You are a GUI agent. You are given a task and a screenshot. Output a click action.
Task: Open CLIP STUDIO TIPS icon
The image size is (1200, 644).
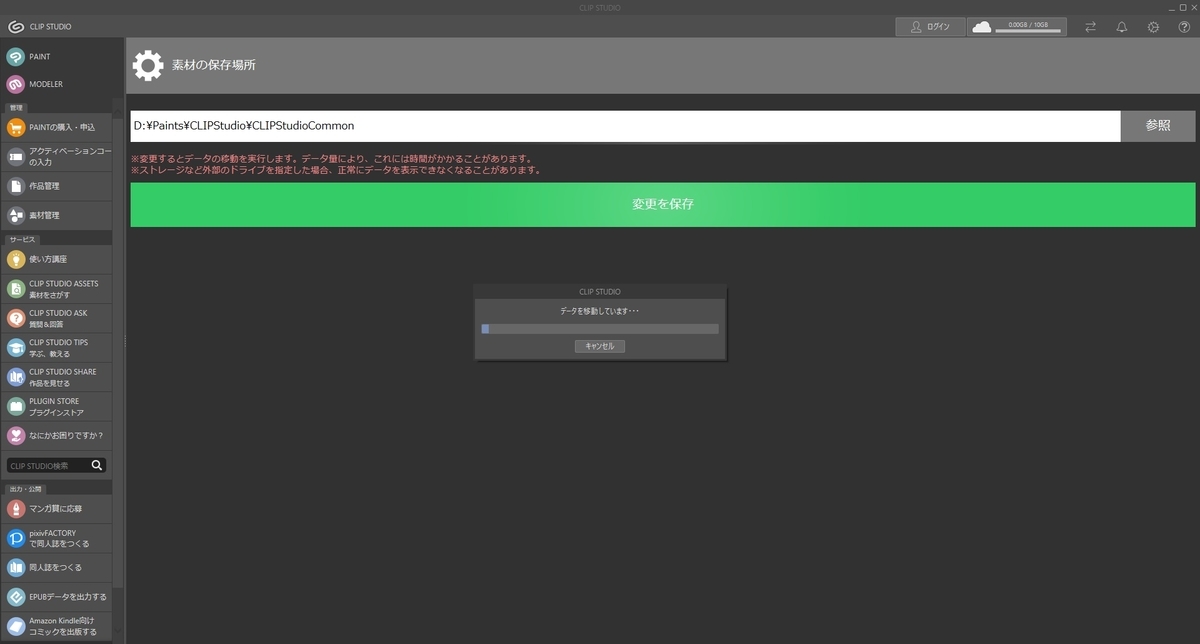point(16,347)
